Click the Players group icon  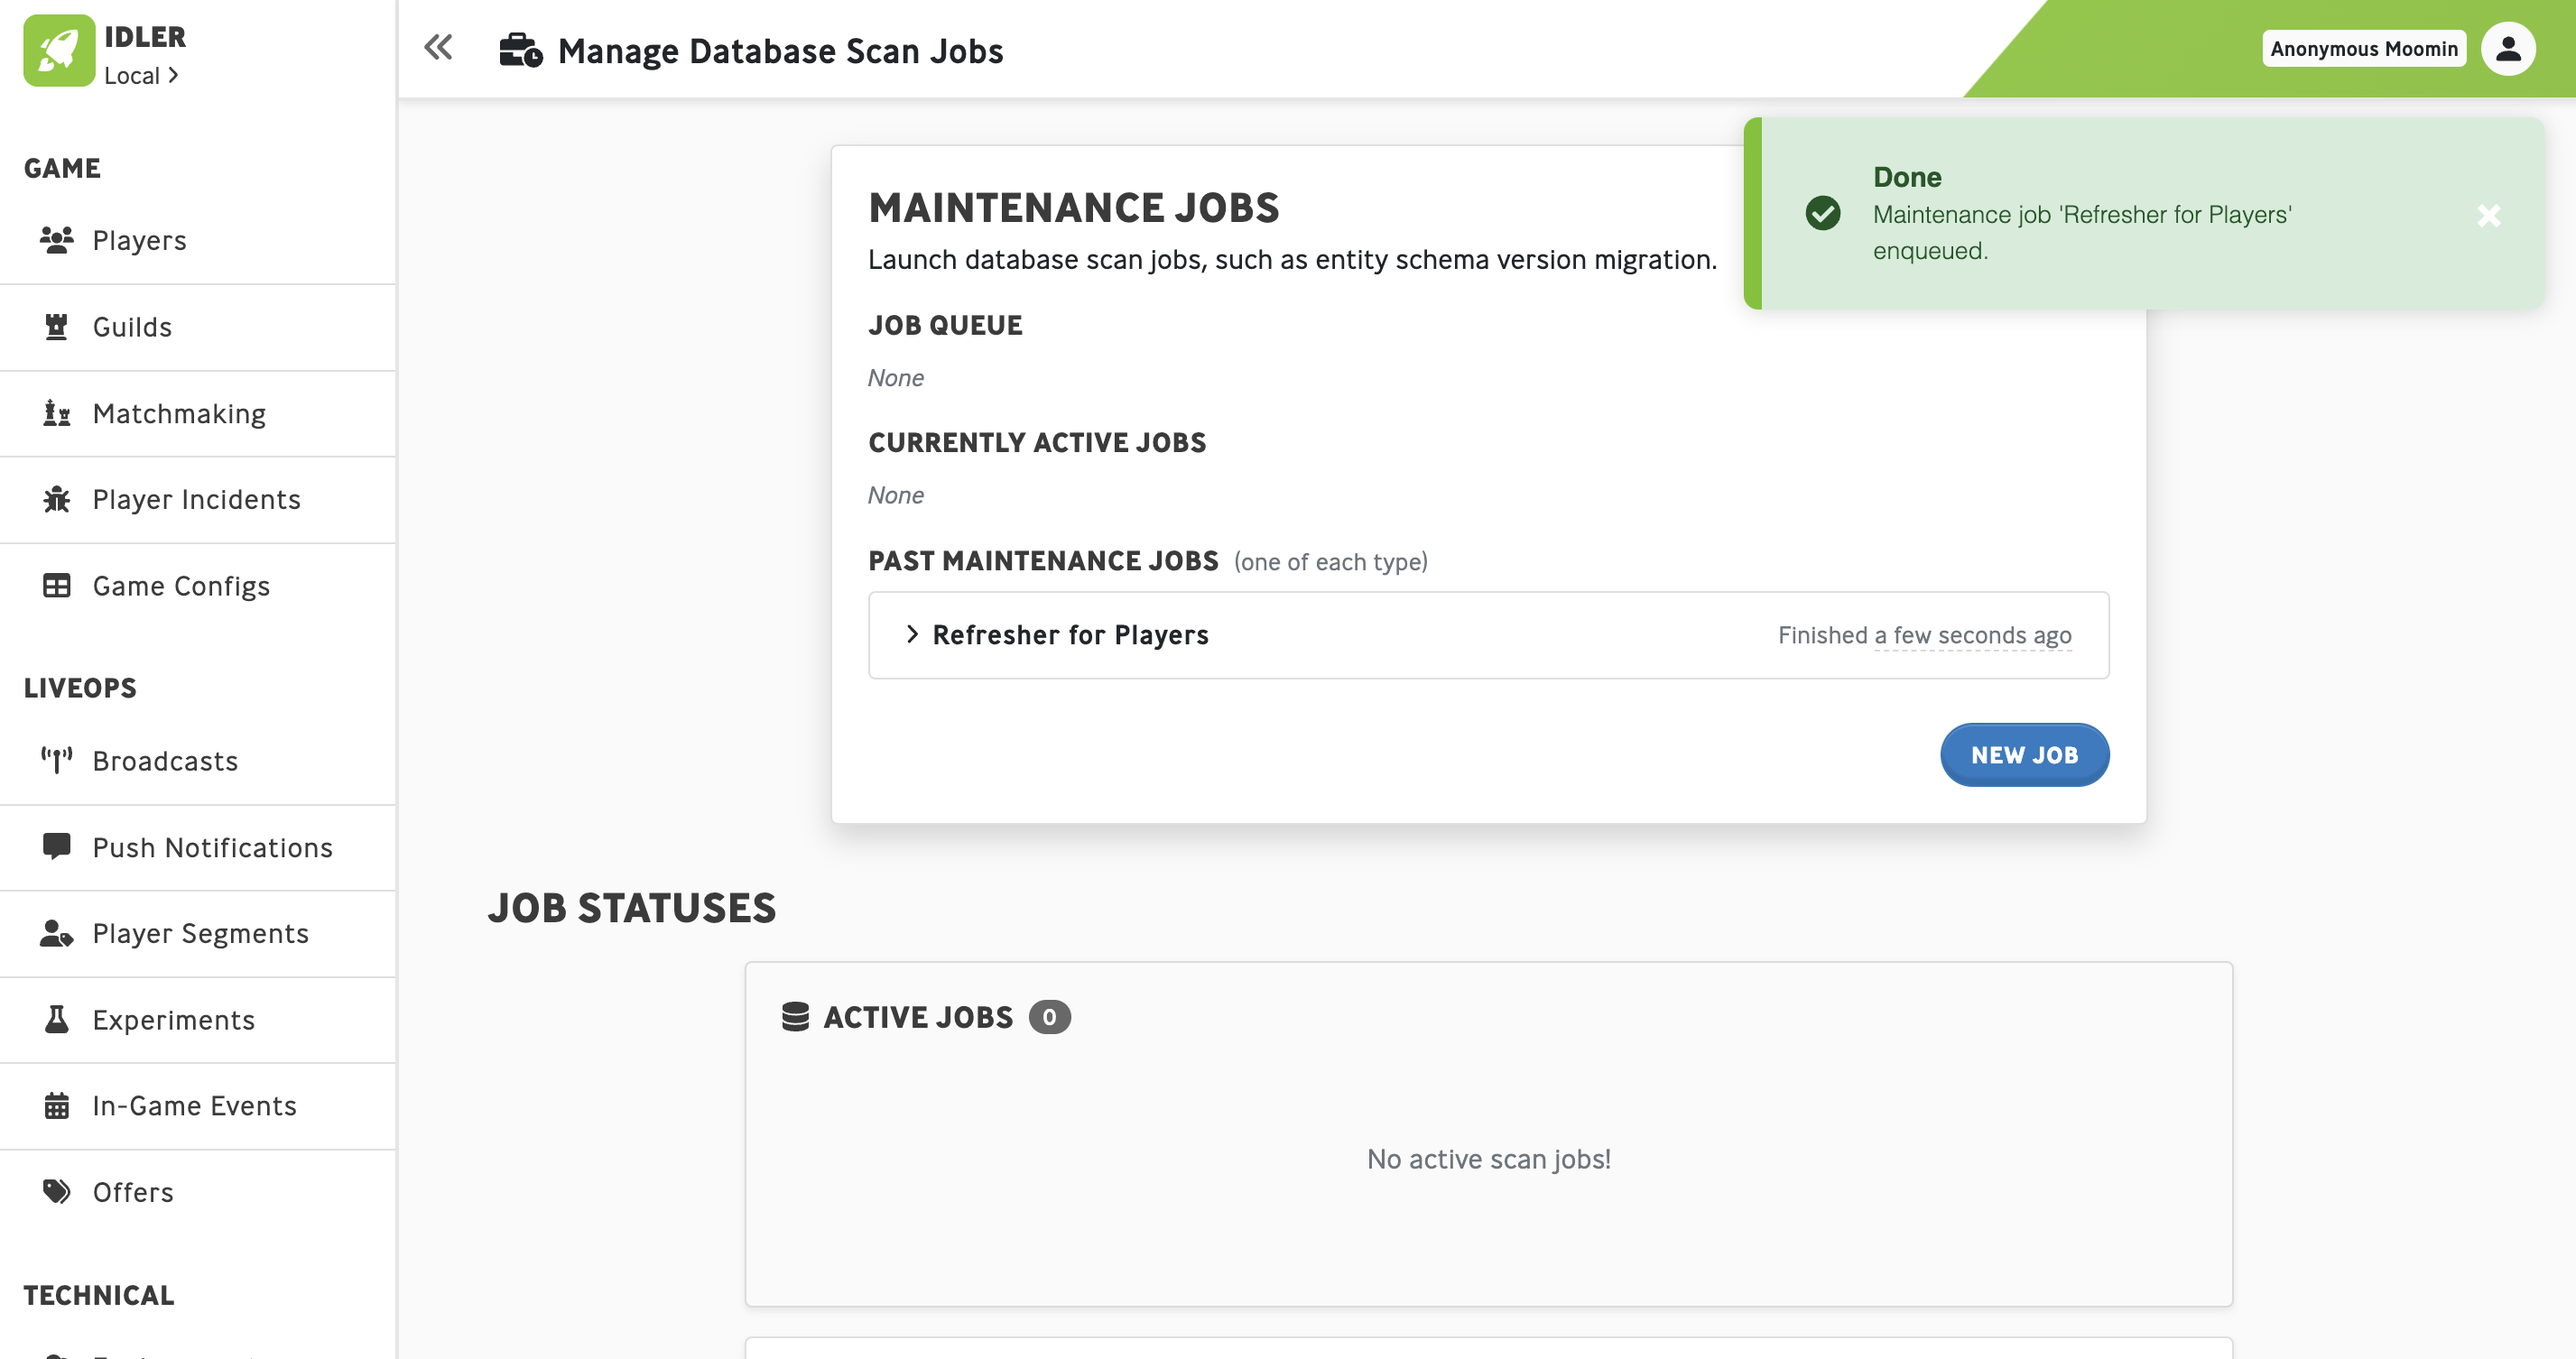tap(57, 240)
